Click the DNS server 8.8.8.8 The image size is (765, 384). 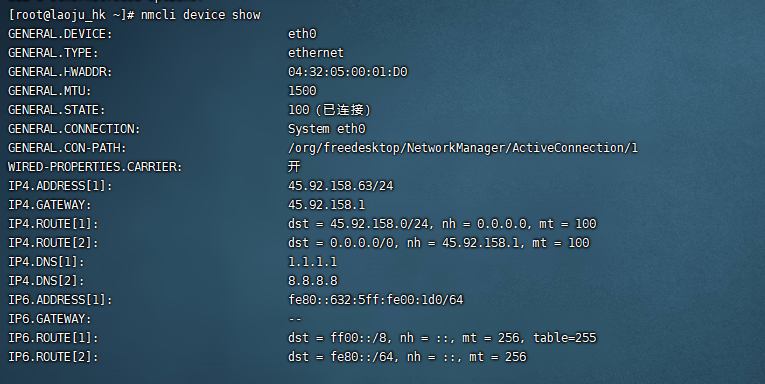tap(313, 281)
